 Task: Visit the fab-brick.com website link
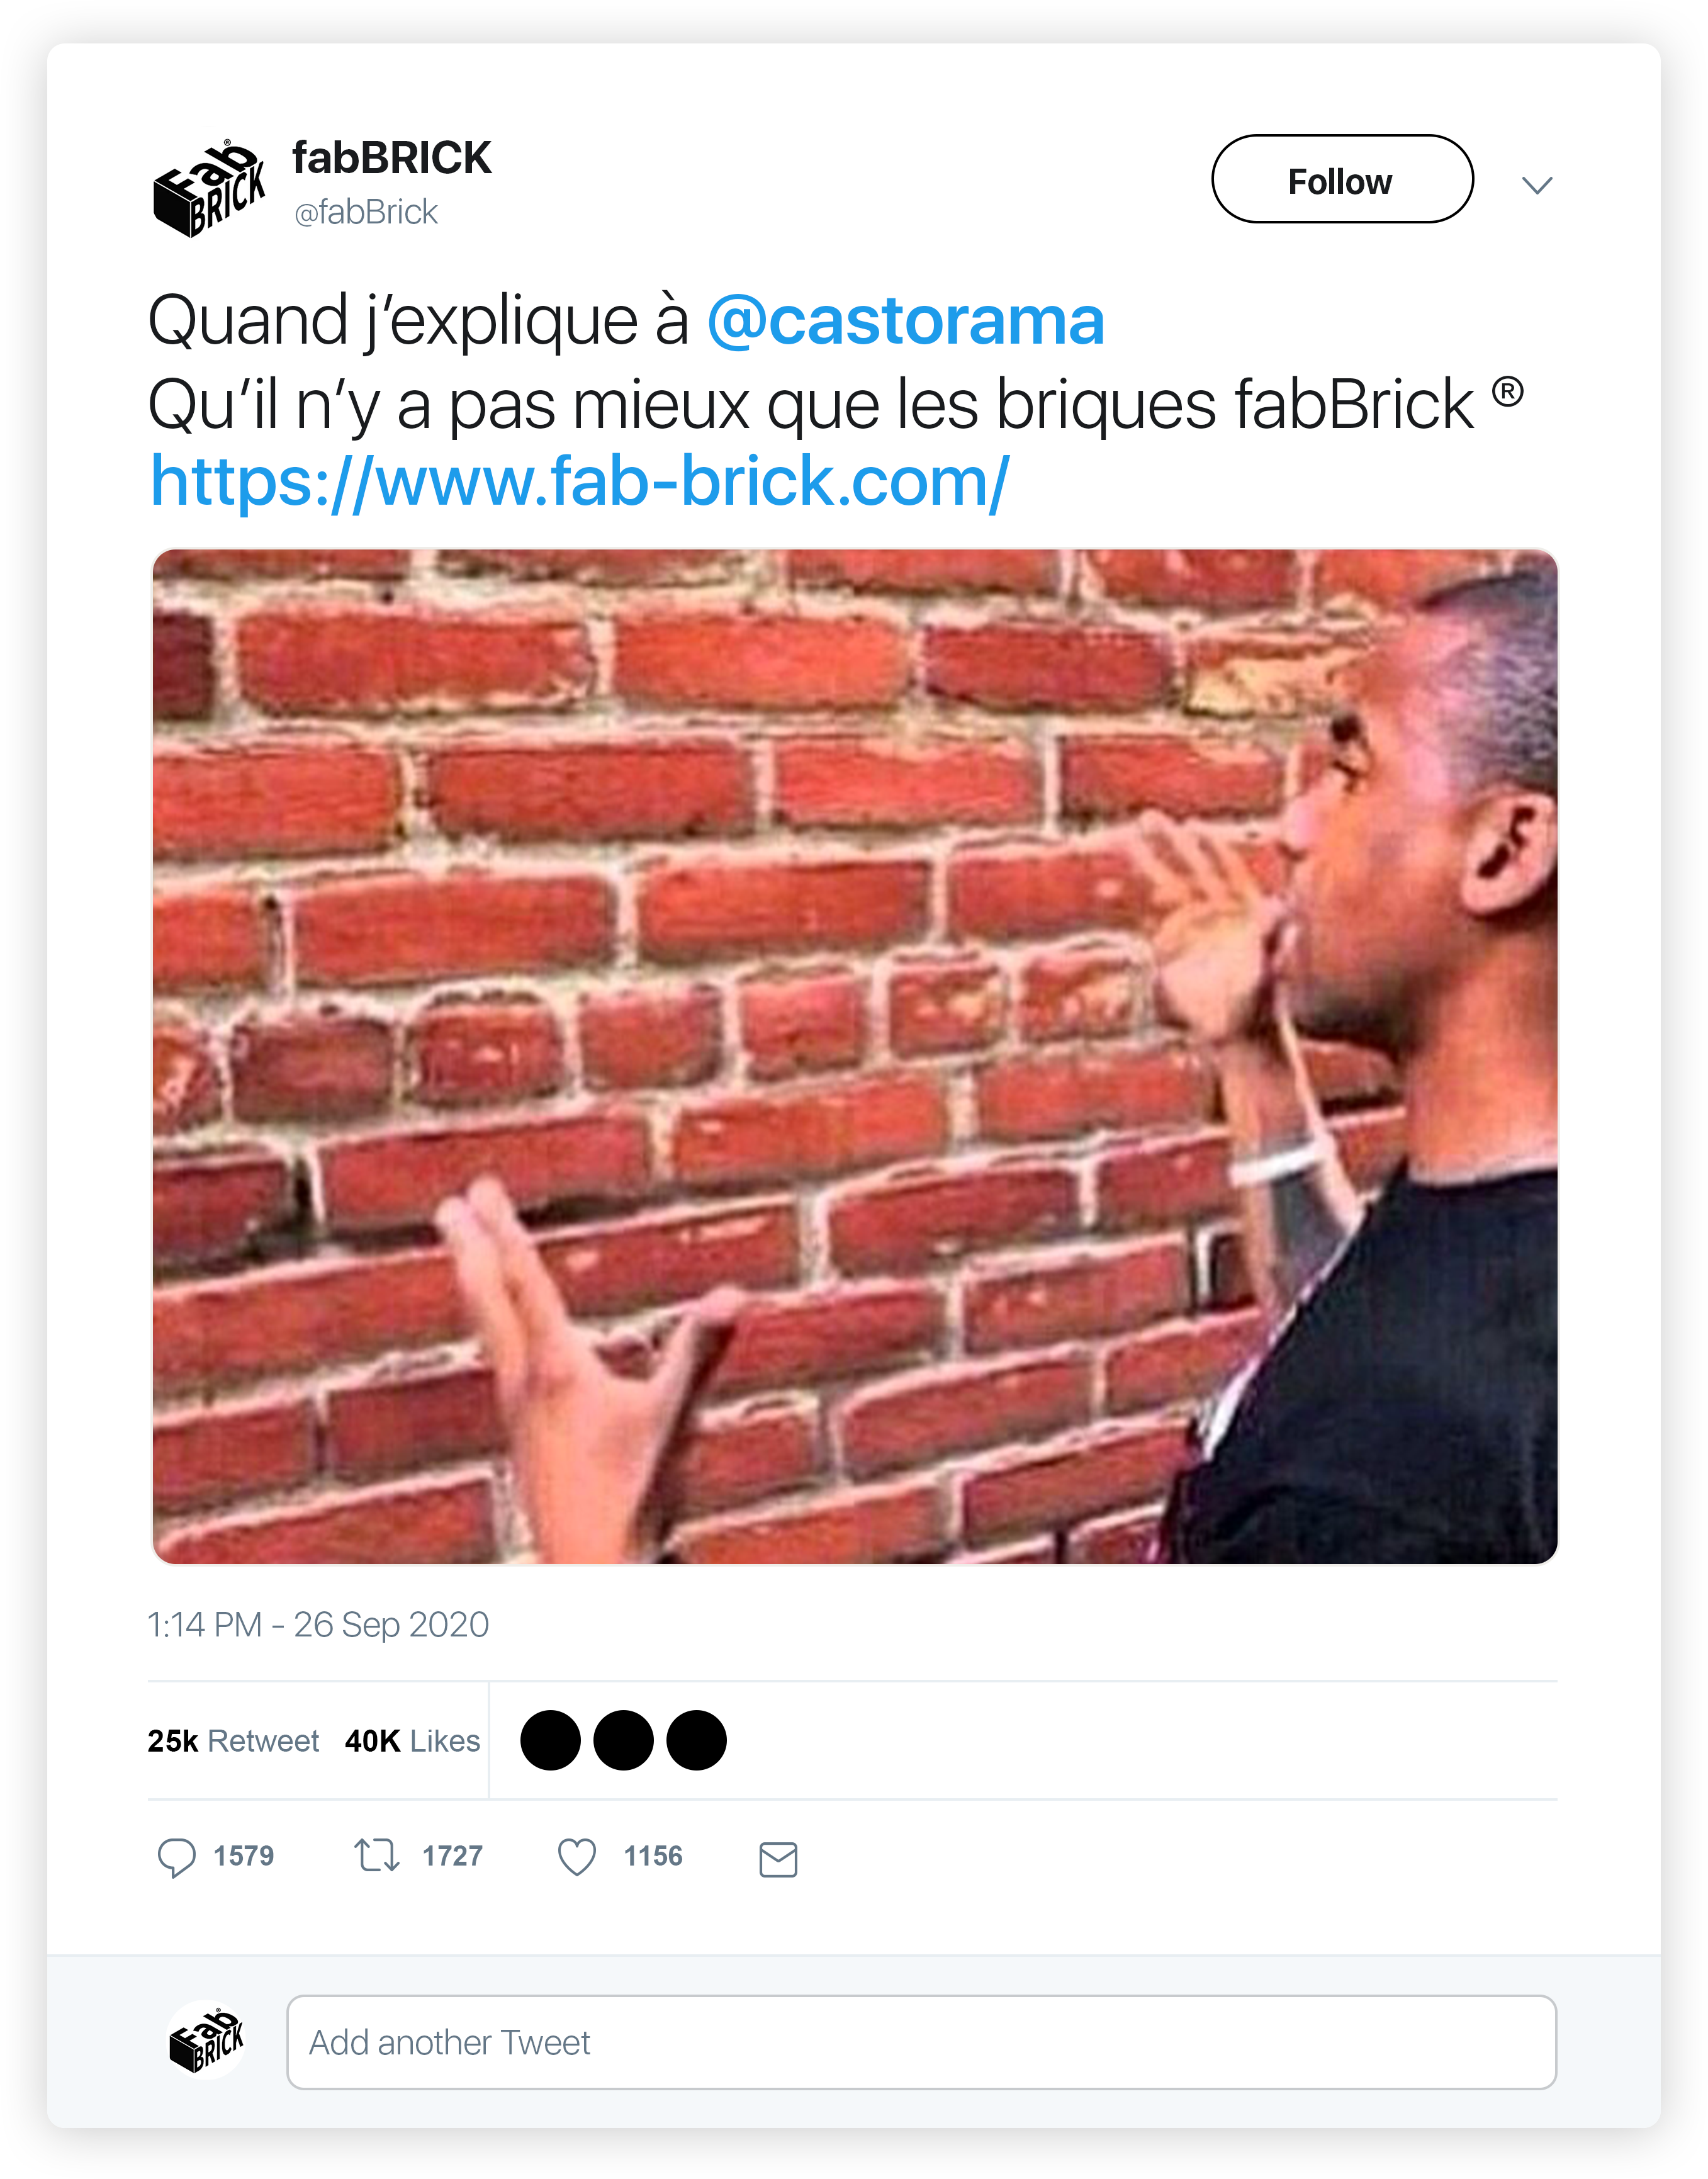pyautogui.click(x=580, y=482)
